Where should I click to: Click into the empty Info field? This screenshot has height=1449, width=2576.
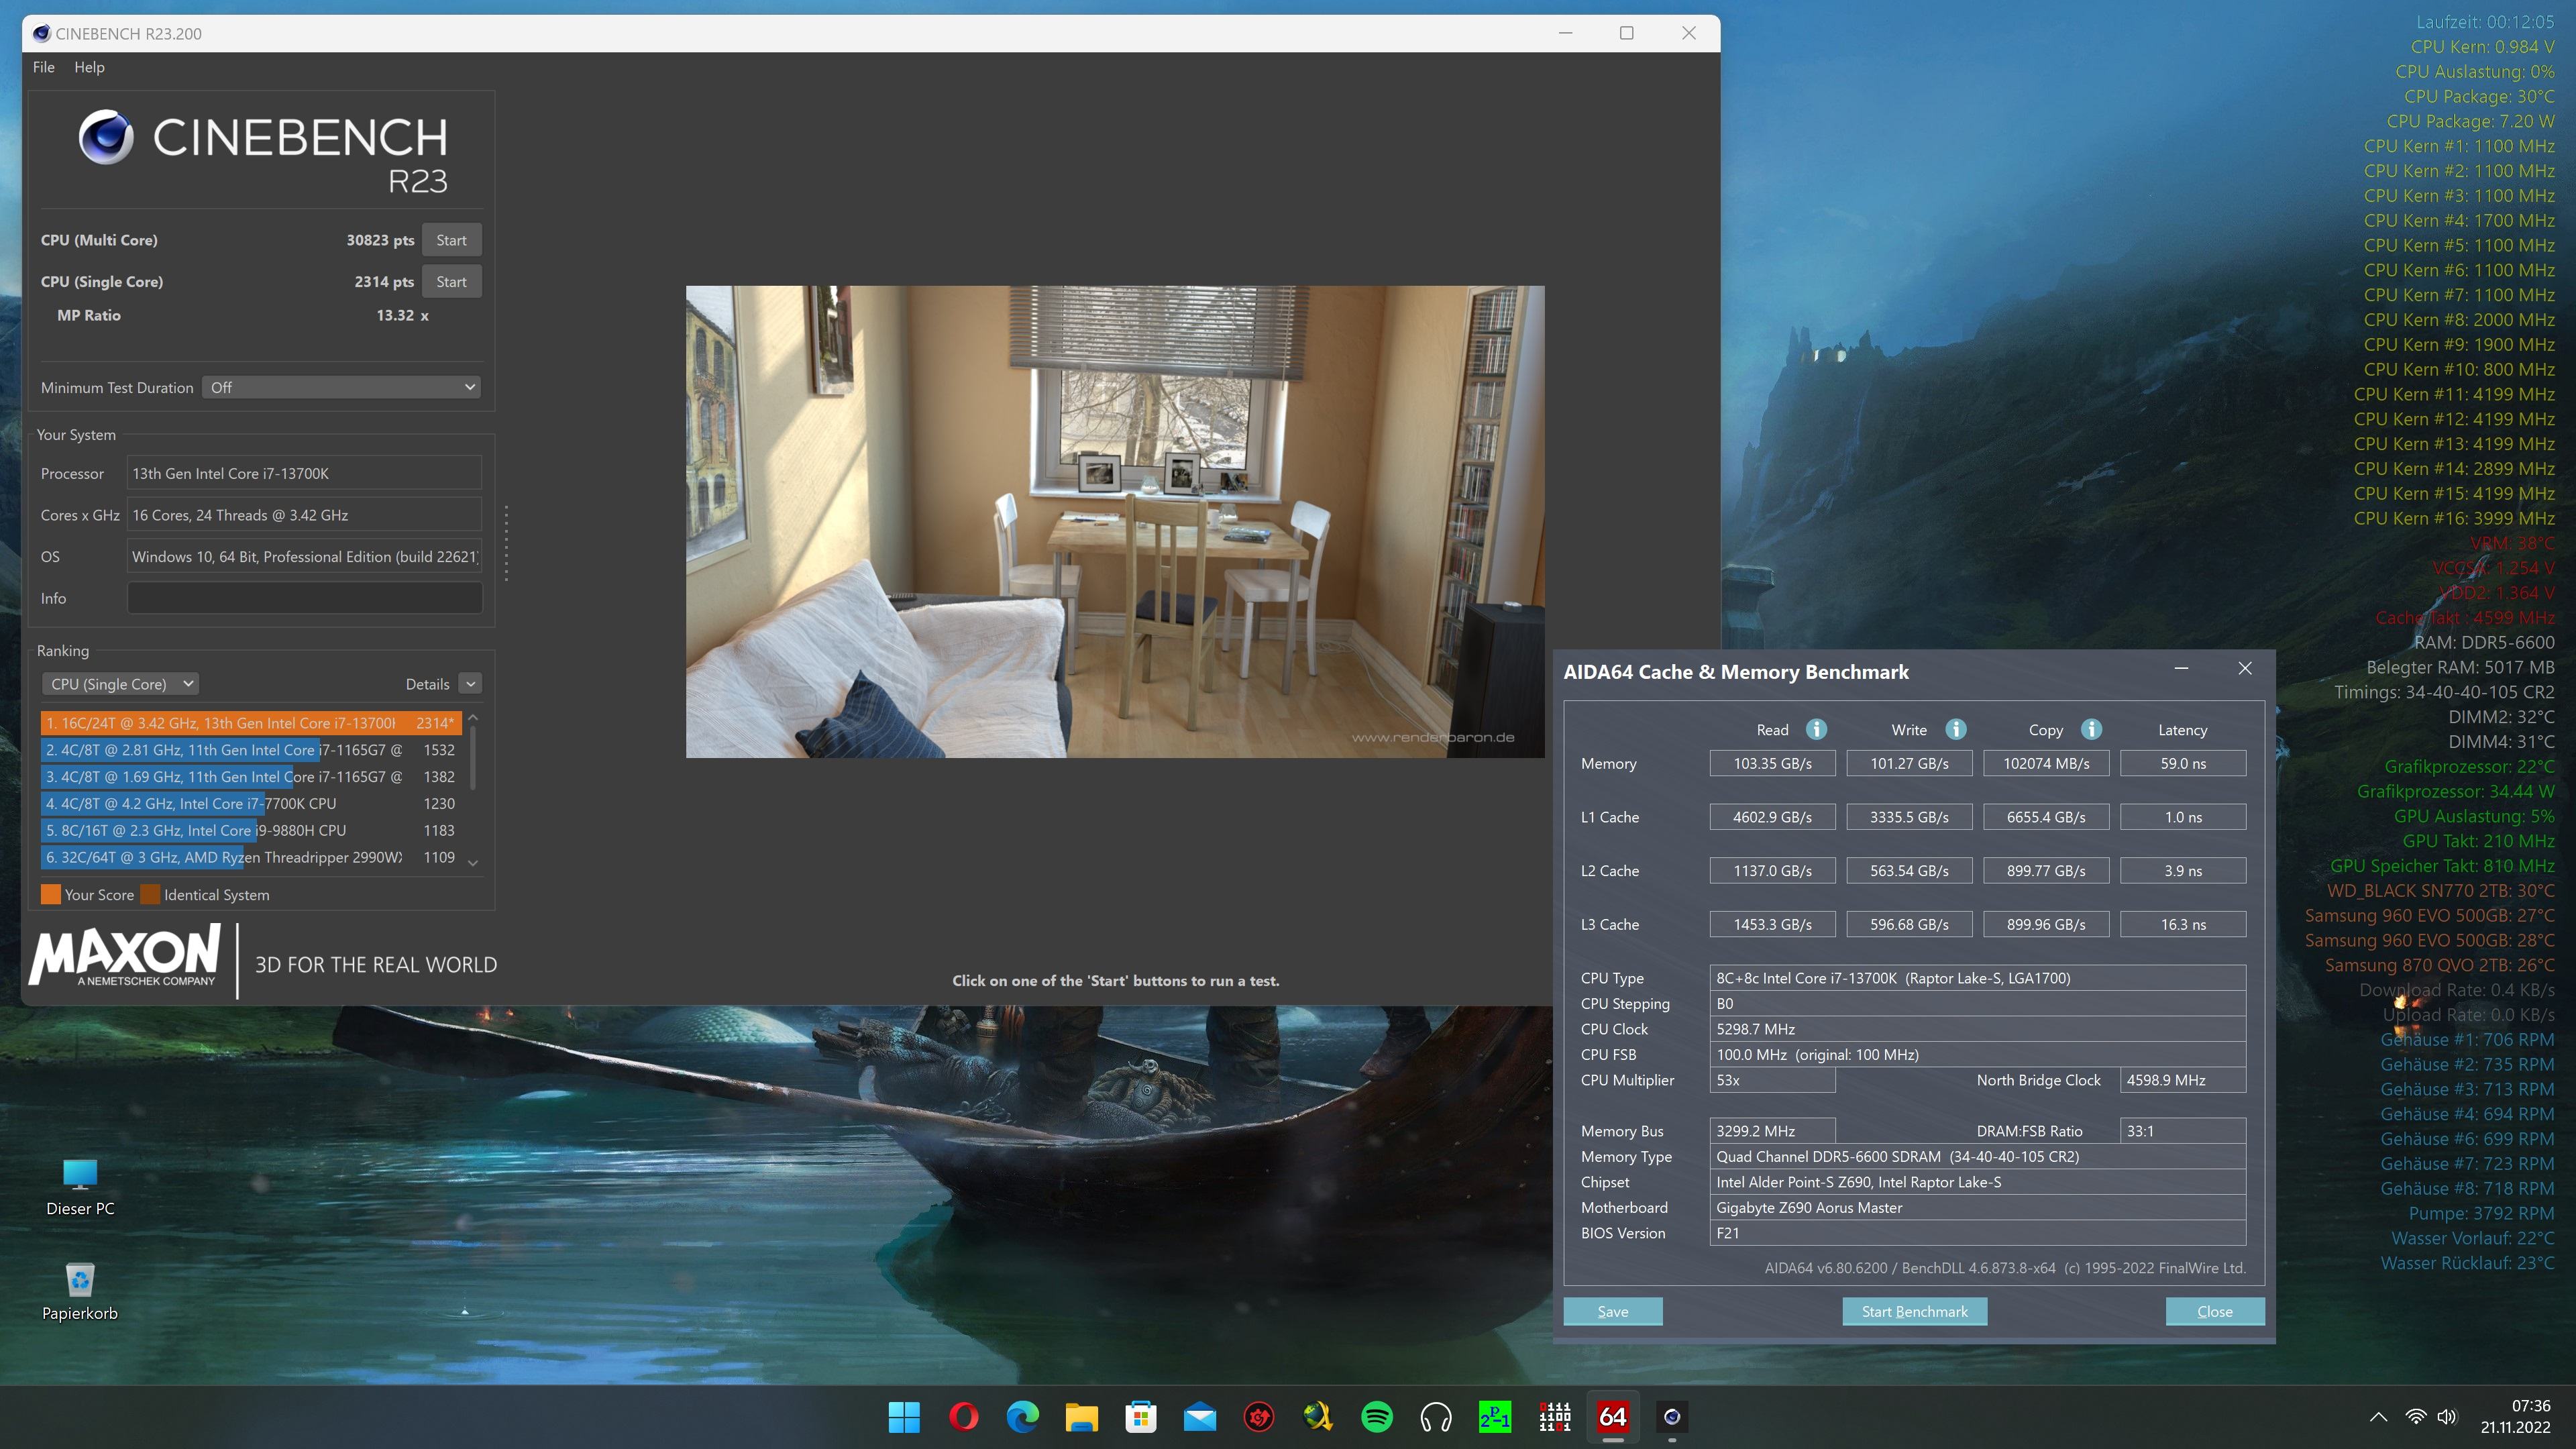click(x=304, y=598)
